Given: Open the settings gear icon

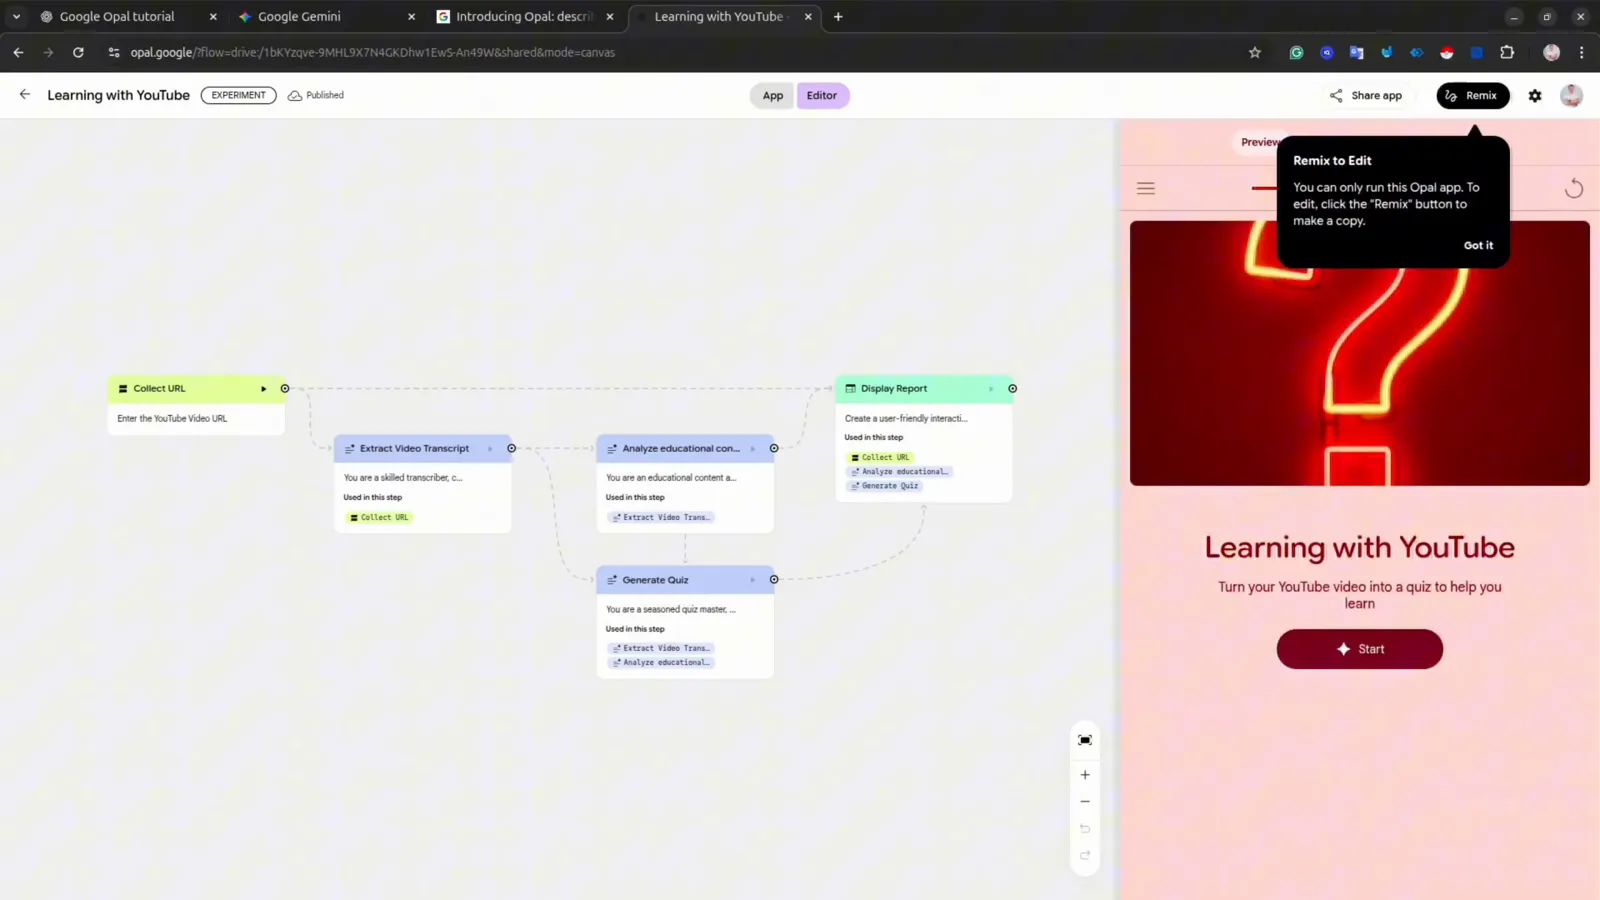Looking at the screenshot, I should 1535,96.
